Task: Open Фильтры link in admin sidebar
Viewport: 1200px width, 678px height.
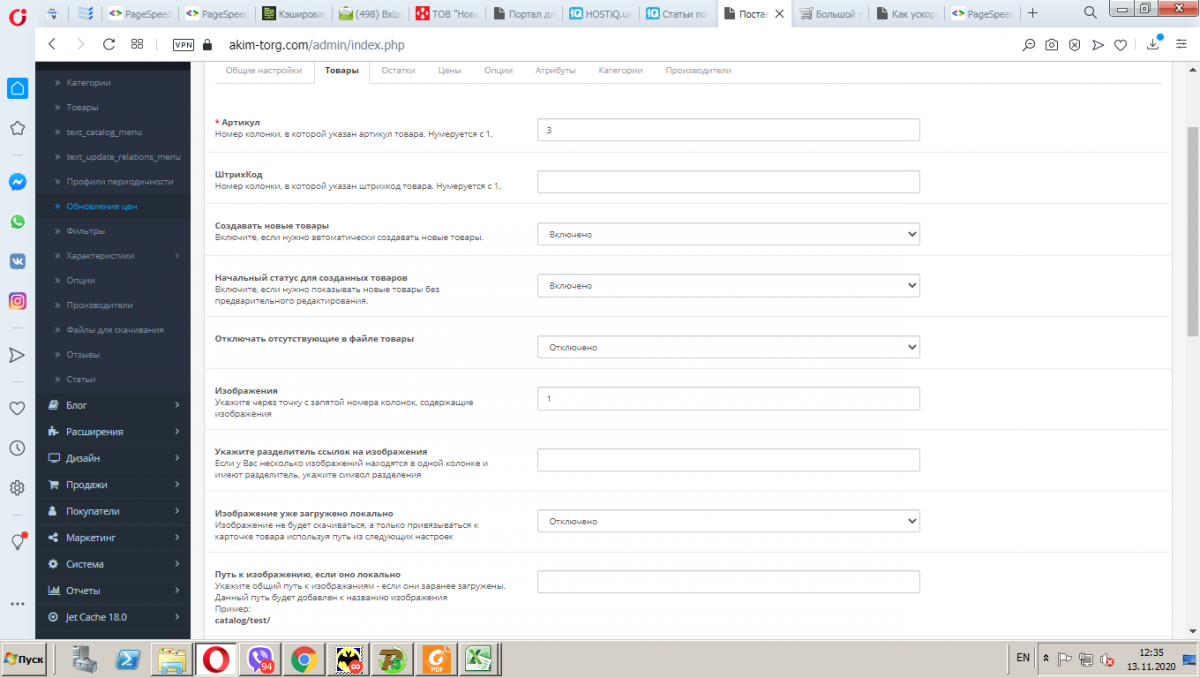Action: (x=85, y=231)
